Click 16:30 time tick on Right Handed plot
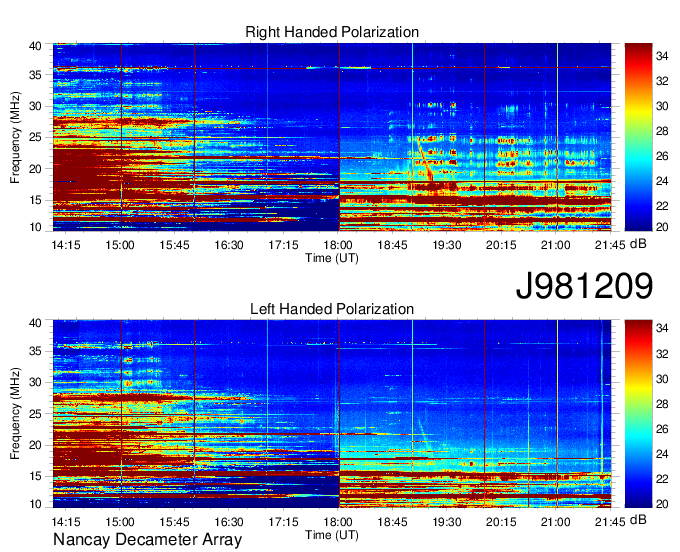Viewport: 680px width, 552px height. [229, 245]
